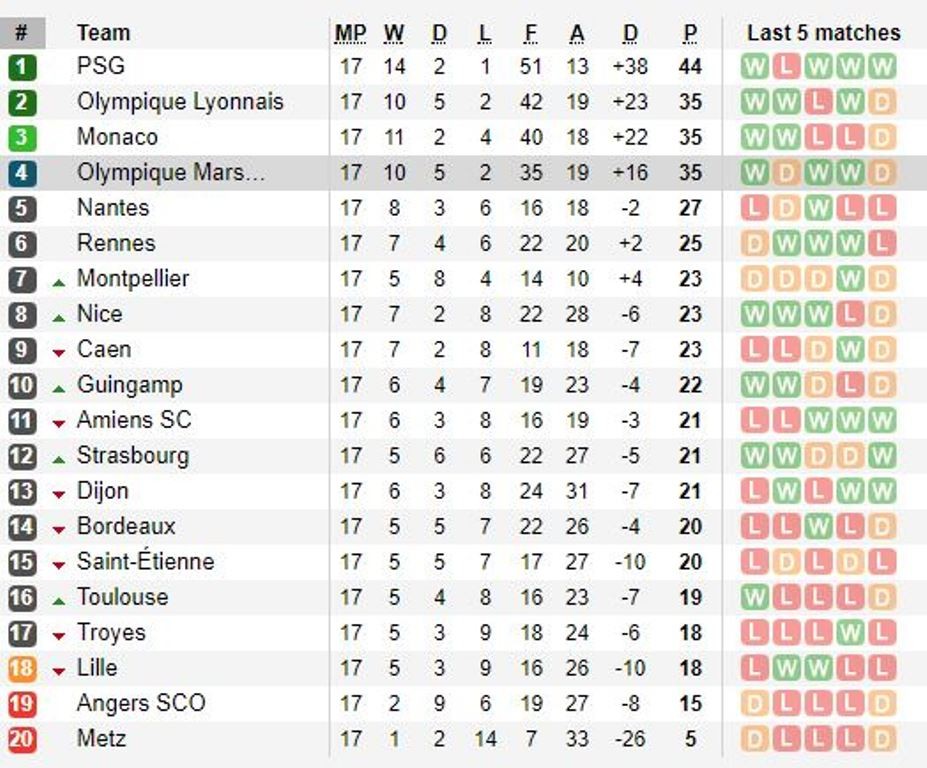This screenshot has height=768, width=927.
Task: Click the orange rank 18 badge beside Lille
Action: [x=22, y=668]
